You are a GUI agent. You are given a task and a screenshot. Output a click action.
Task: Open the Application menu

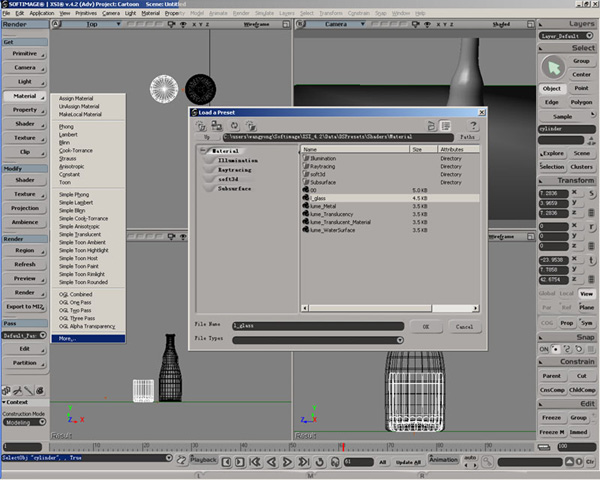point(42,13)
